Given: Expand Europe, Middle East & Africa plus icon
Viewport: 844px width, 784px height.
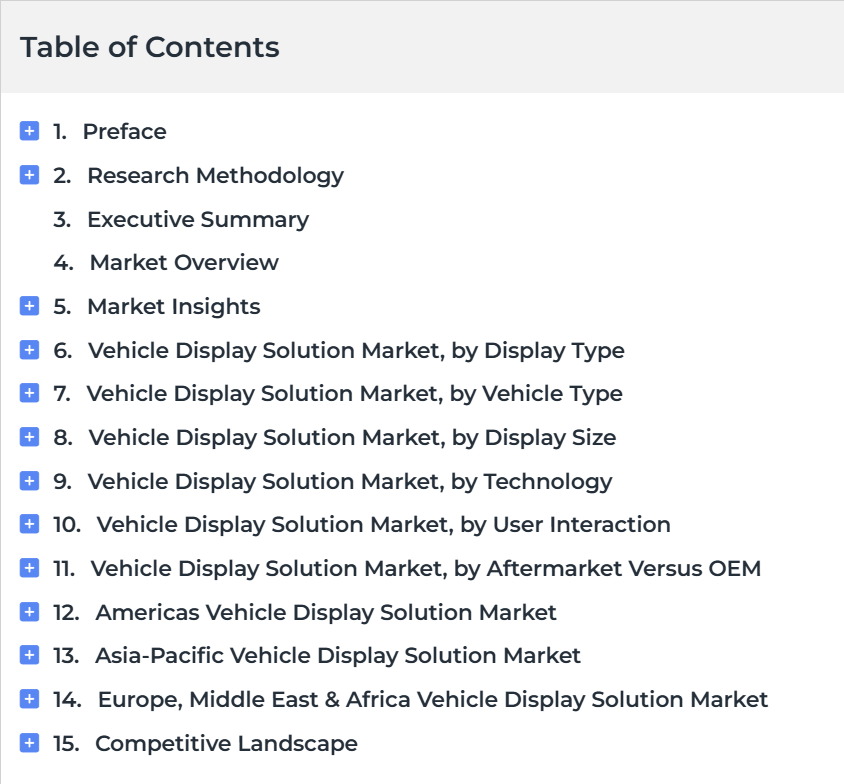Looking at the screenshot, I should click(x=29, y=699).
